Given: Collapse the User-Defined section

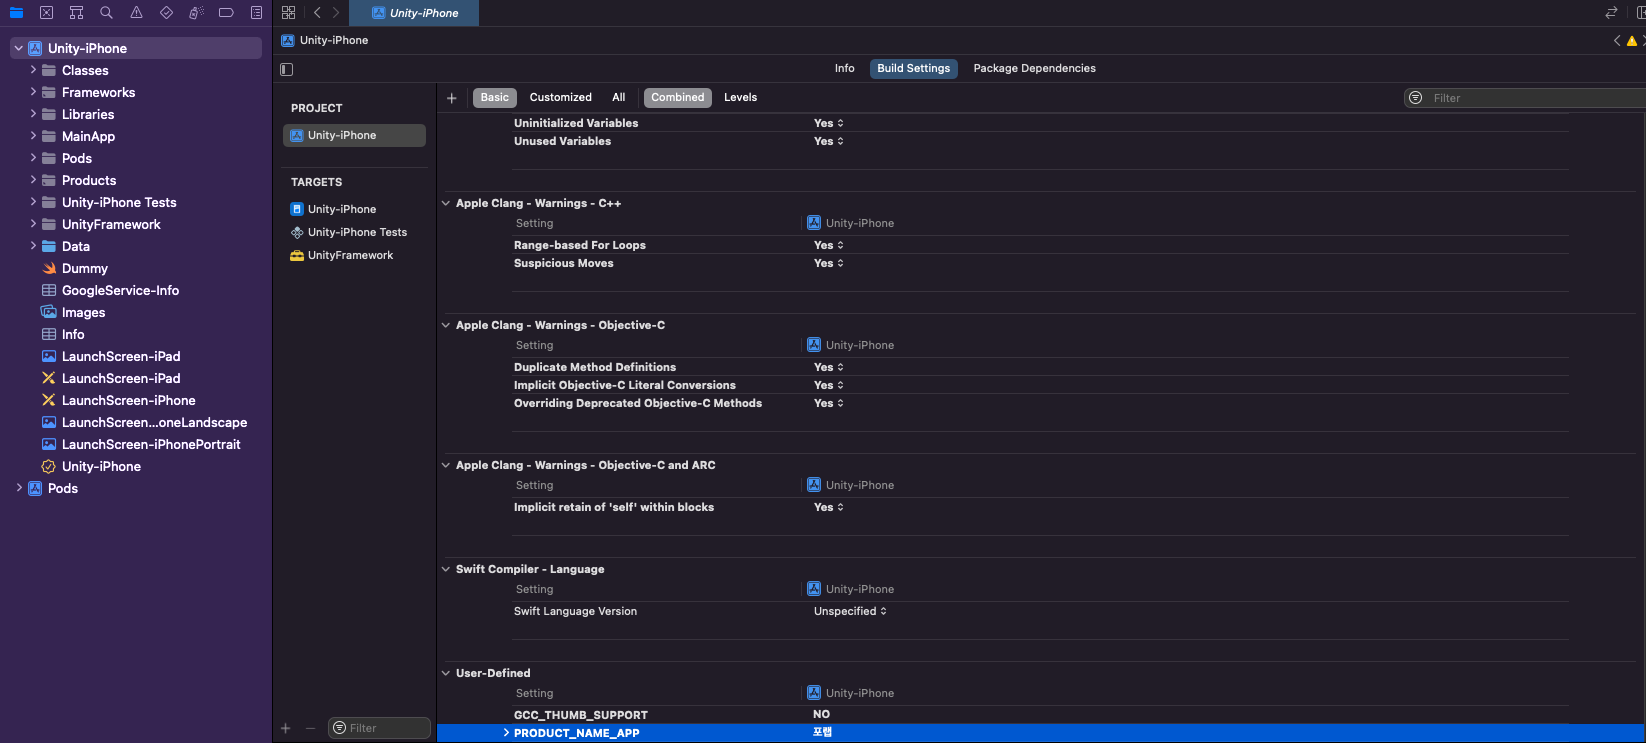Looking at the screenshot, I should pos(446,673).
